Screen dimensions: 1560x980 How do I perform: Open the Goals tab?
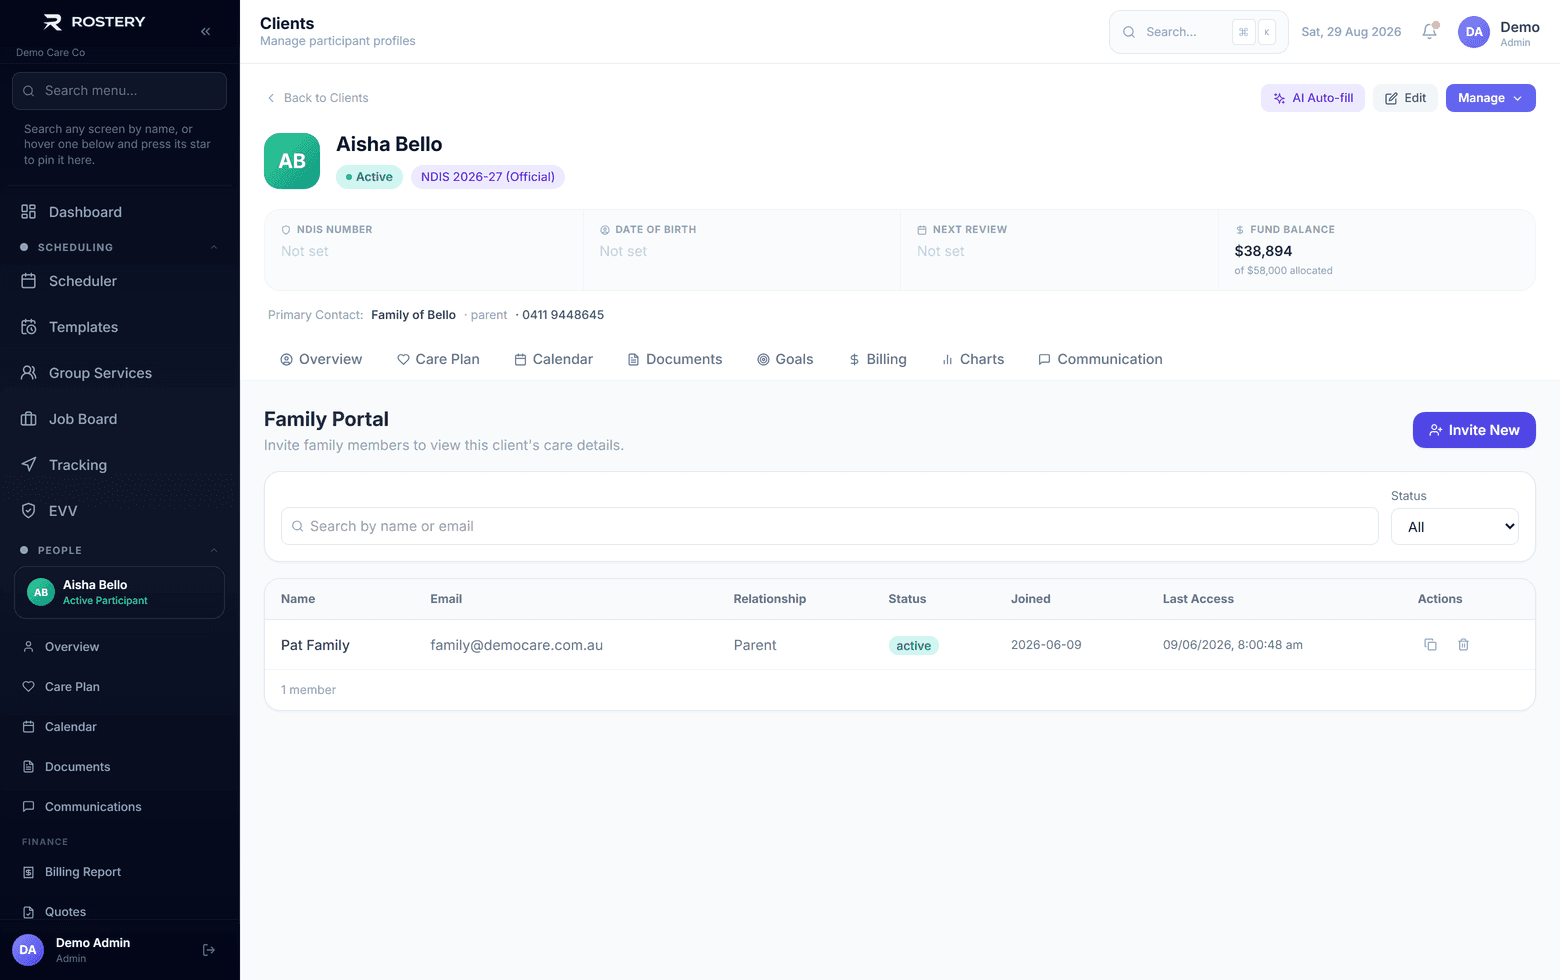pos(785,359)
